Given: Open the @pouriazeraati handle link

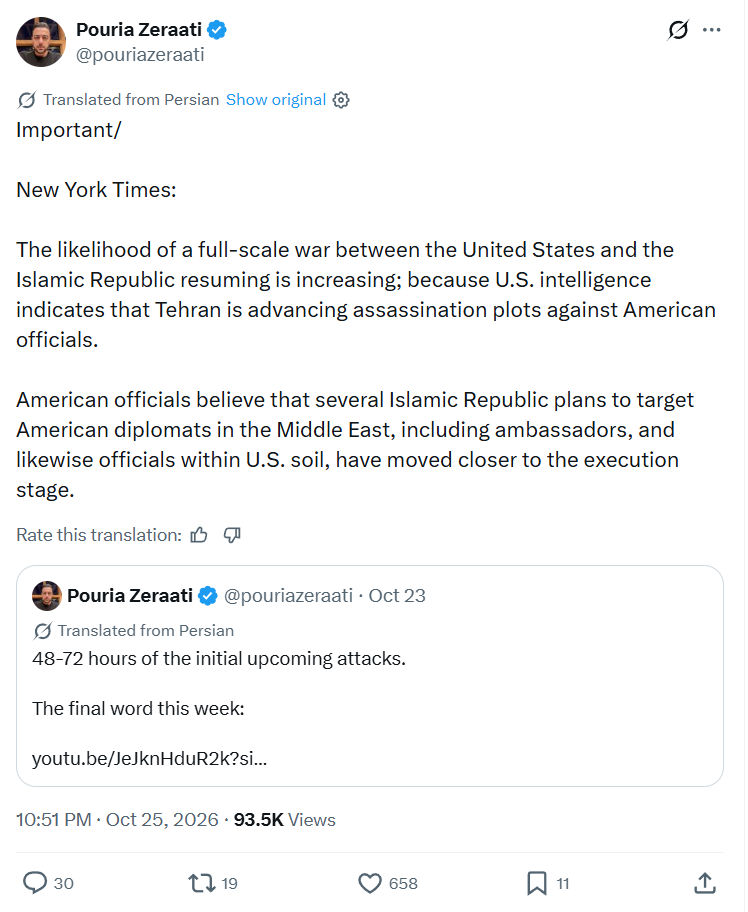Looking at the screenshot, I should click(x=140, y=55).
